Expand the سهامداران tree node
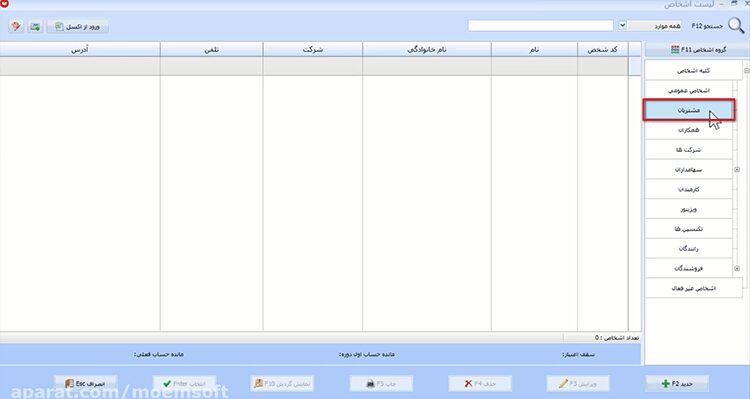The height and width of the screenshot is (399, 750). click(x=737, y=169)
